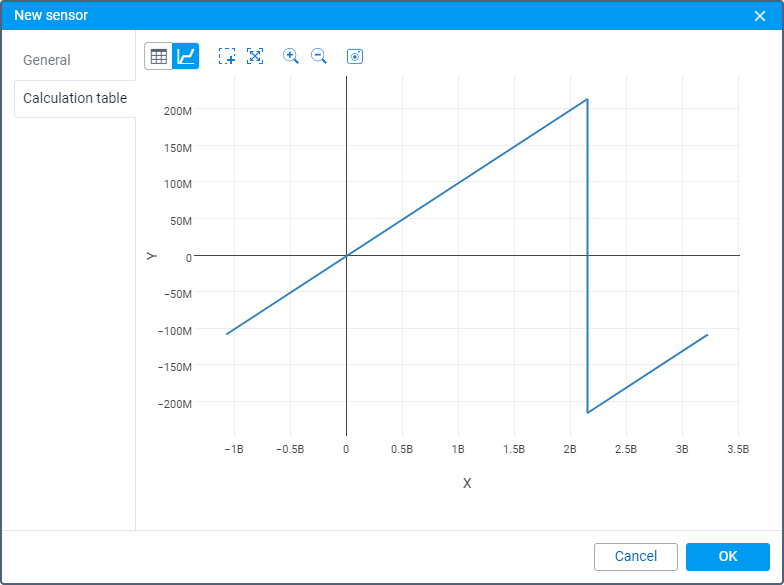Click the −200M Y-axis label
784x585 pixels.
click(174, 404)
